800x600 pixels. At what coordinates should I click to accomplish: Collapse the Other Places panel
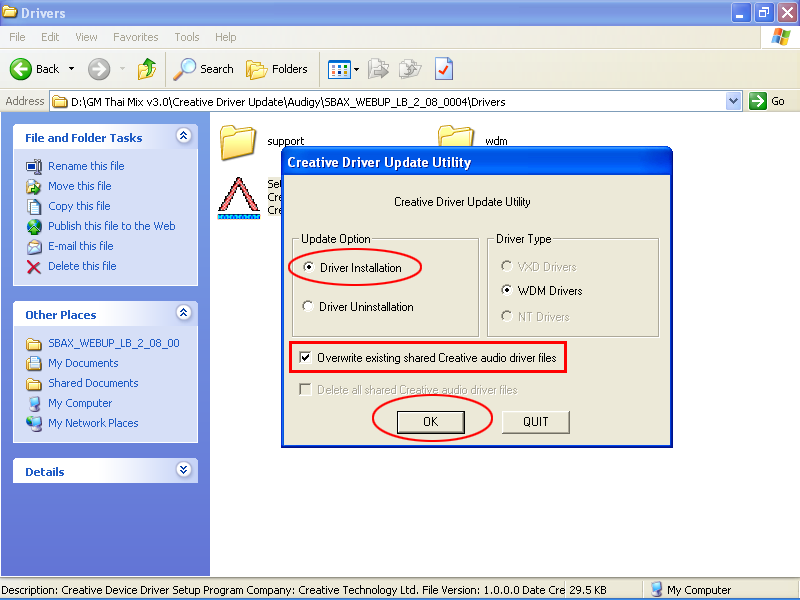[x=184, y=312]
